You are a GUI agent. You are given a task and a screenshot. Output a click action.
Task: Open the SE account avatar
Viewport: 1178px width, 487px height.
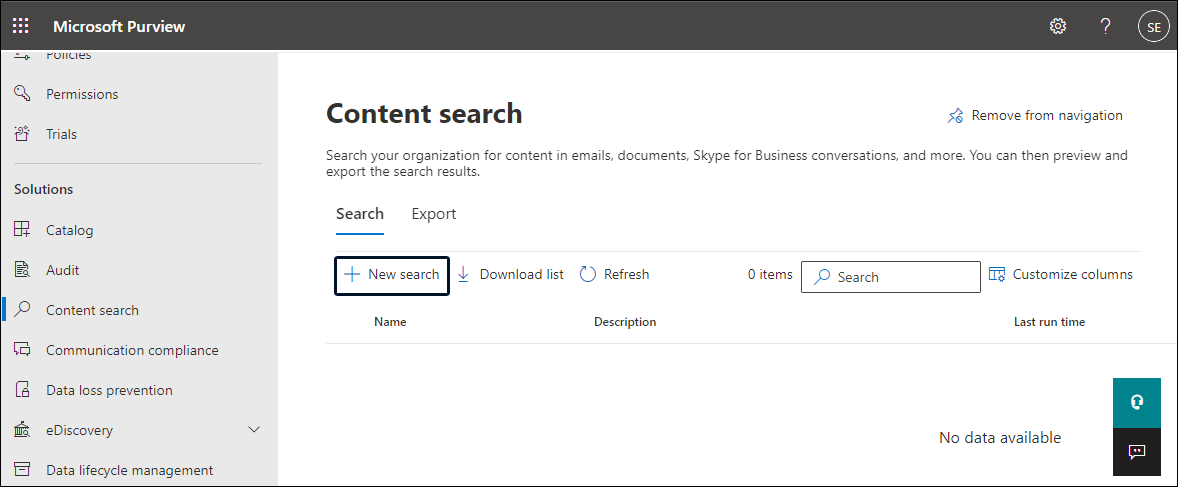(x=1153, y=27)
